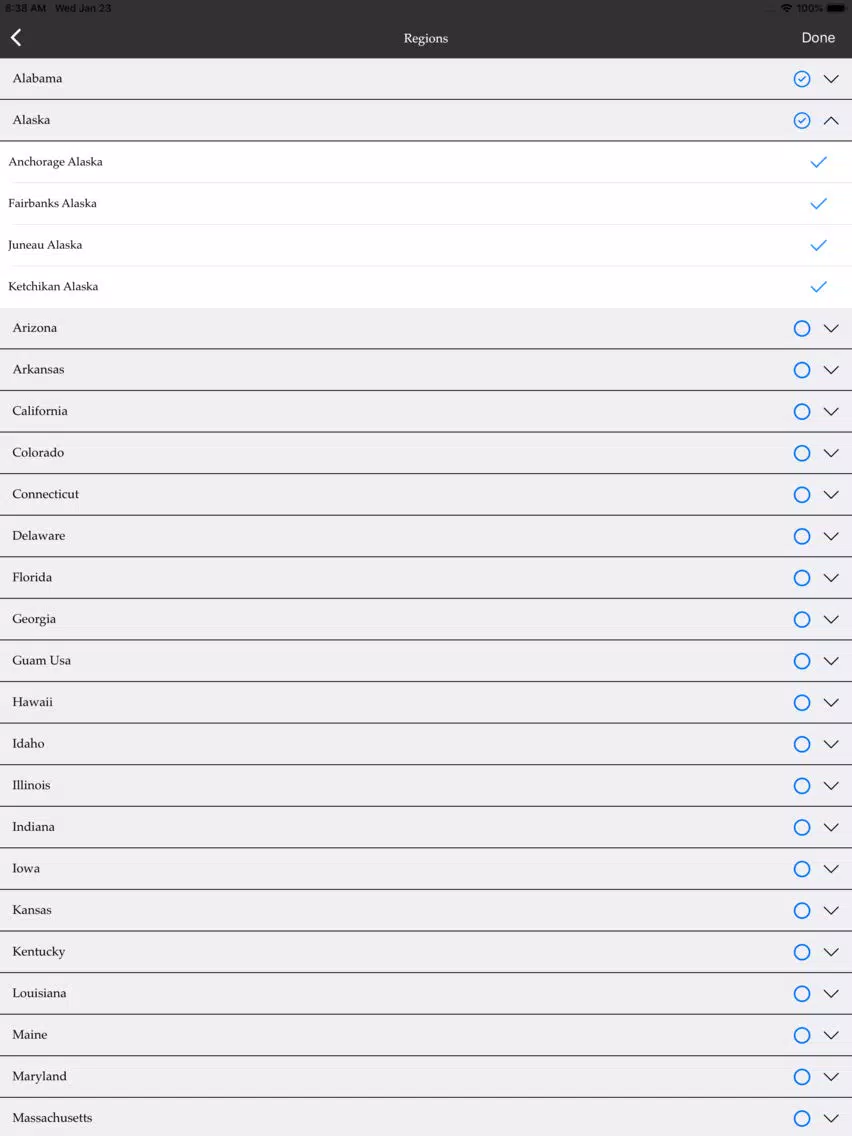The image size is (852, 1136).
Task: Expand the Georgia chevron
Action: 831,619
